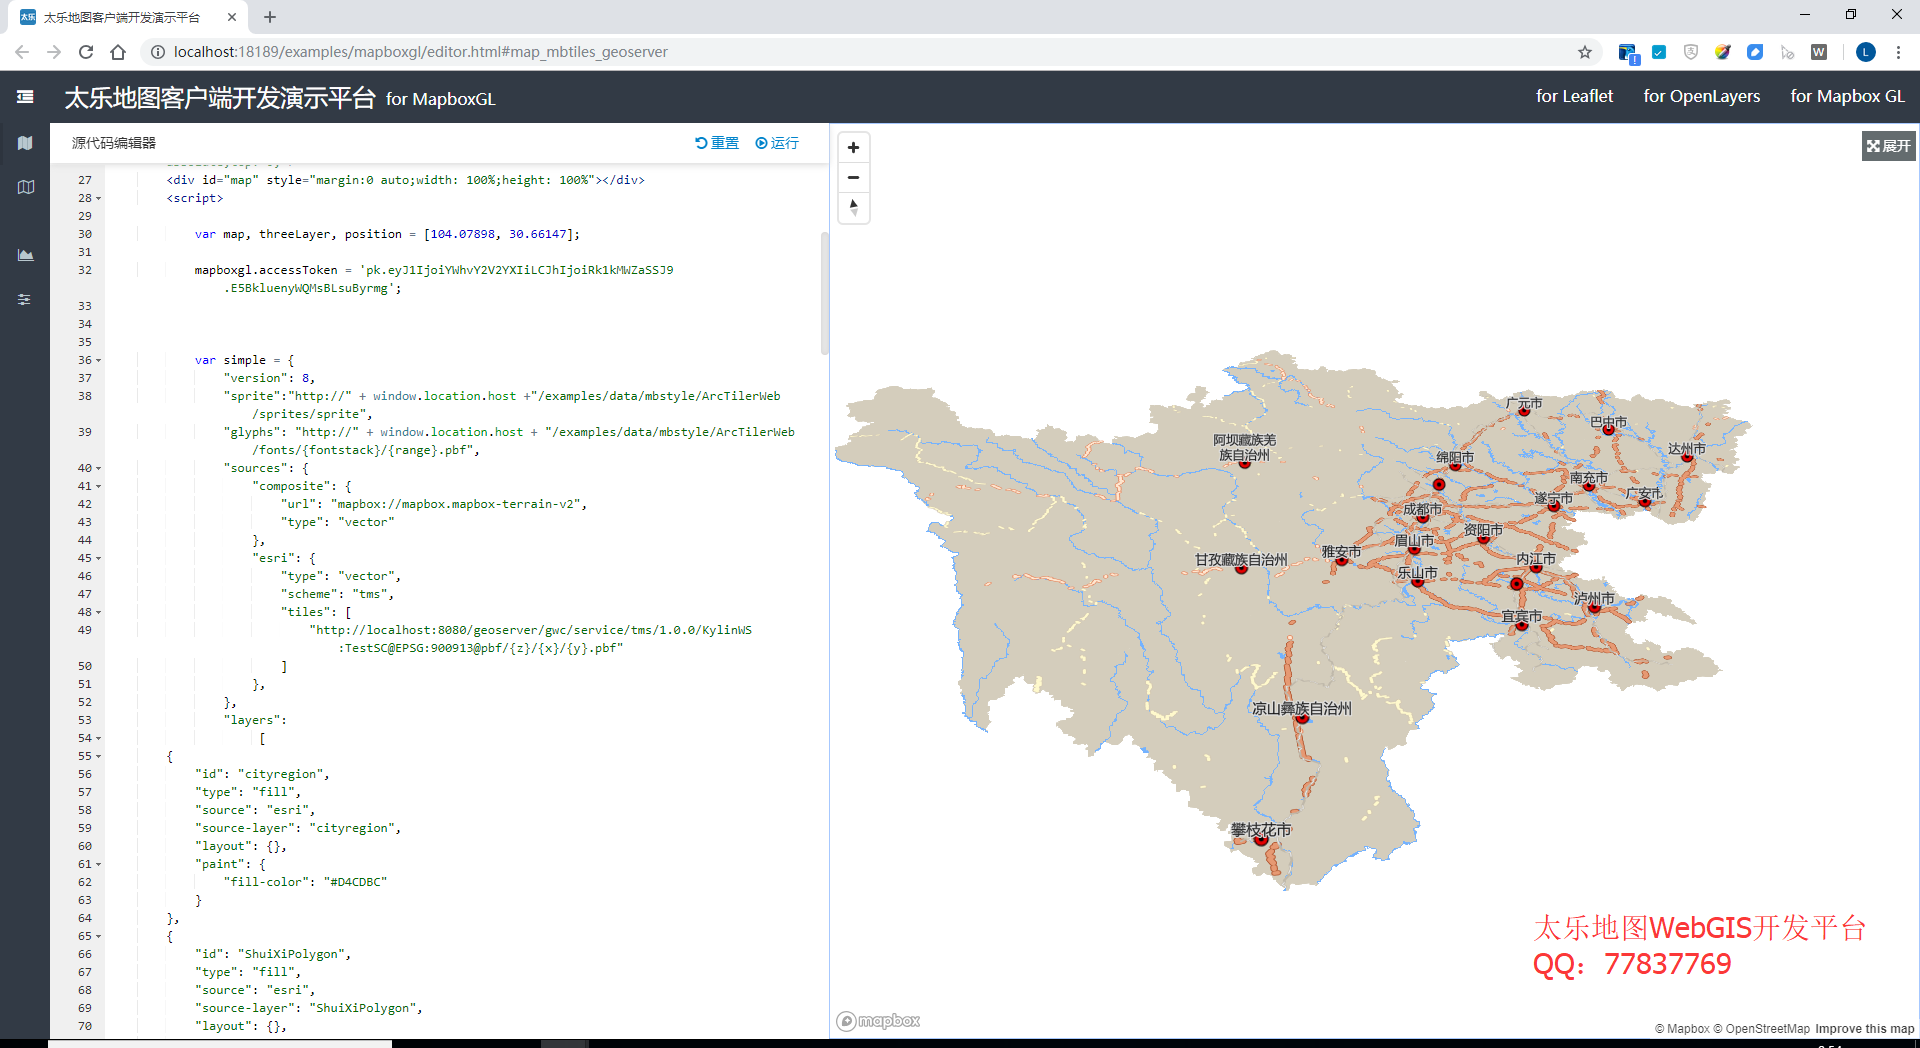1920x1048 pixels.
Task: Zoom out using the map minus control
Action: [853, 177]
